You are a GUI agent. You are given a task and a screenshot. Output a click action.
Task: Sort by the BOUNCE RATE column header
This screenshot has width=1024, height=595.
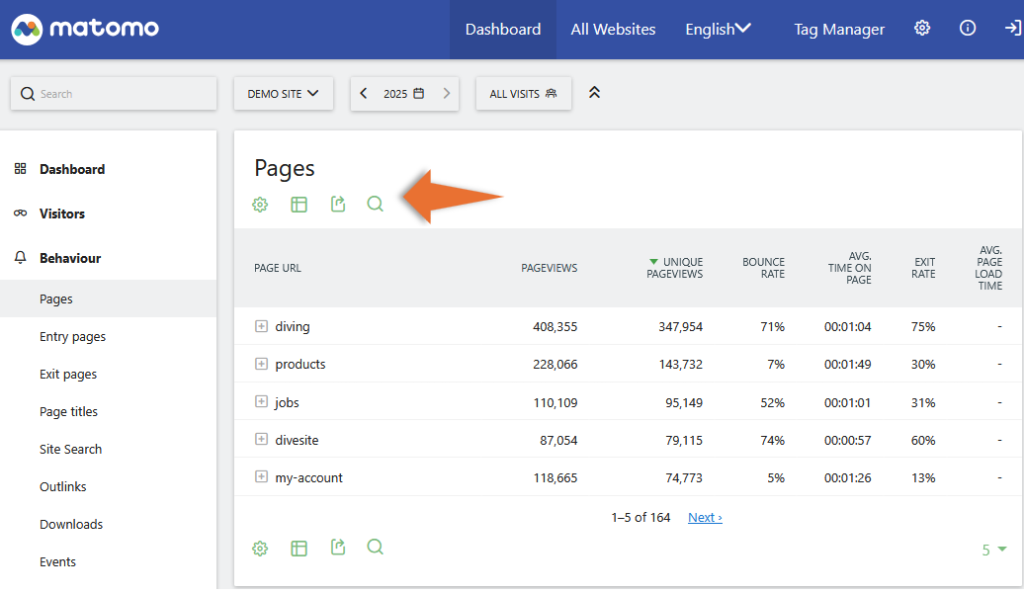763,268
